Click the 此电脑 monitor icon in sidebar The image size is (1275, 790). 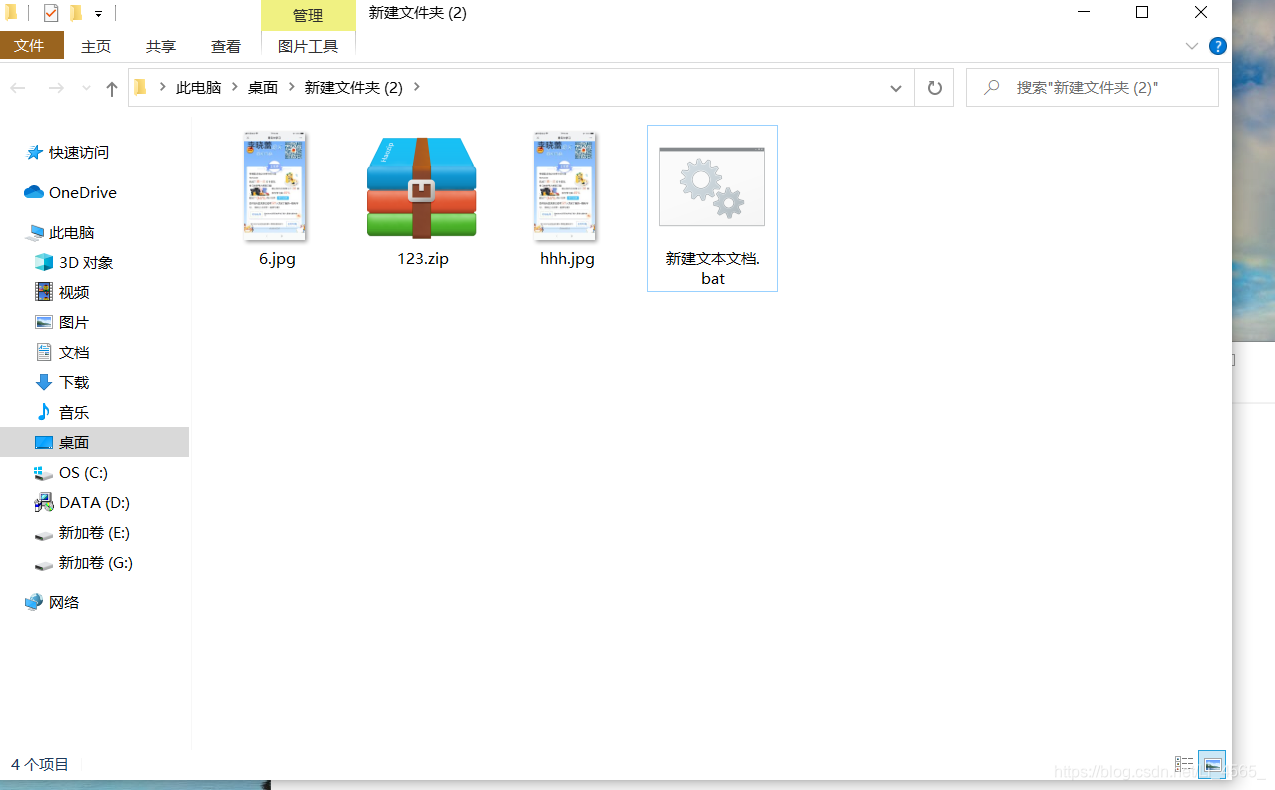[x=36, y=232]
